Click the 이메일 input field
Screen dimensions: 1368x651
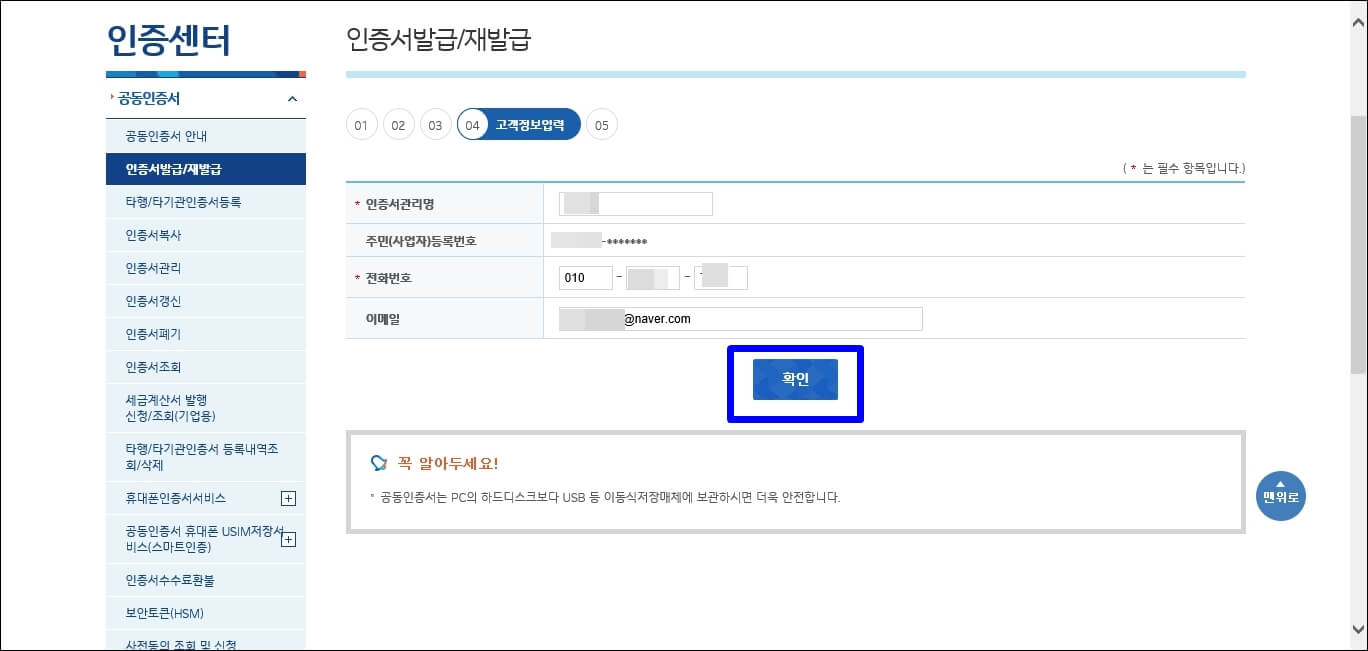pos(741,319)
